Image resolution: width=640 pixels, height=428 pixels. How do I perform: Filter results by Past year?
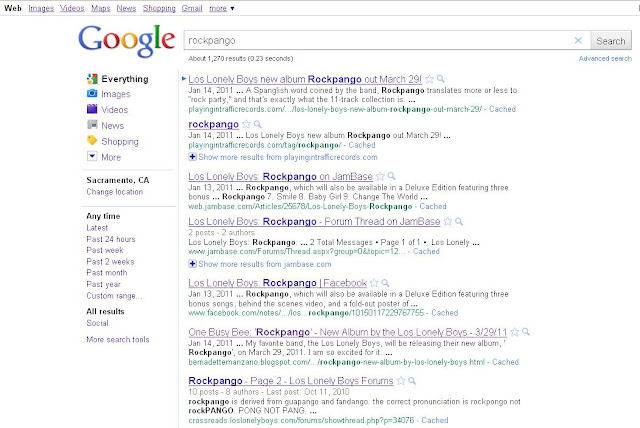(x=103, y=284)
